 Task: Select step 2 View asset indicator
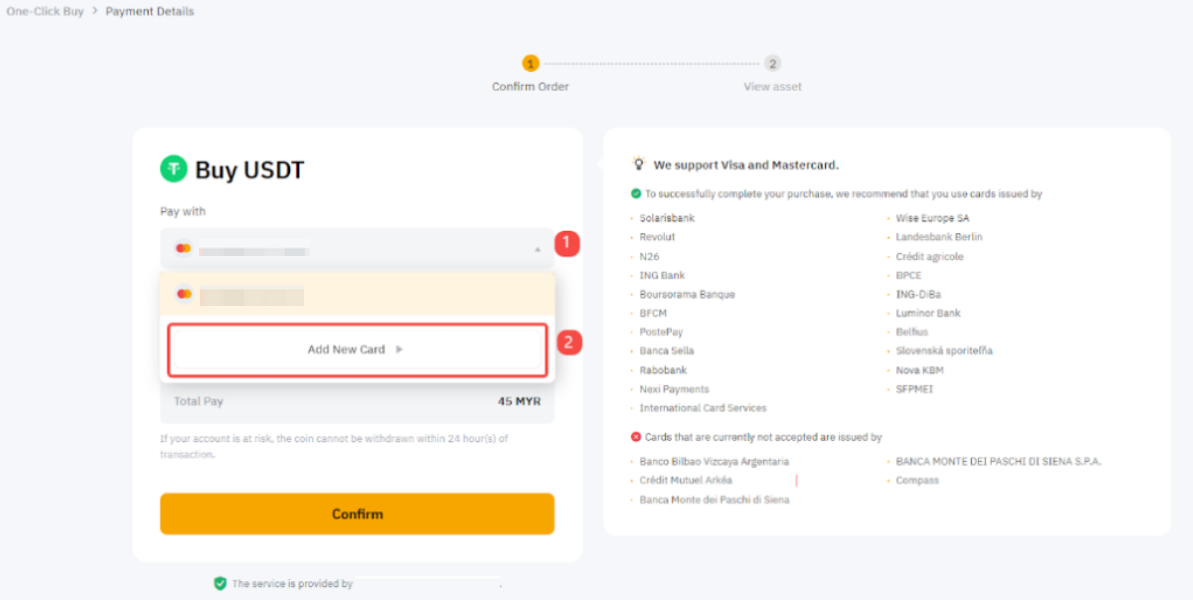click(772, 64)
